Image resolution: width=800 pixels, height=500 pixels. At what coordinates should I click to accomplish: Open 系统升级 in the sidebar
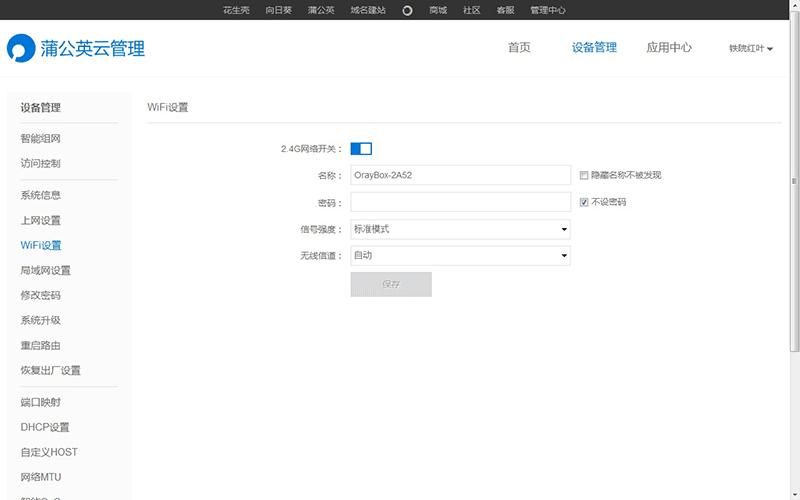tap(41, 320)
